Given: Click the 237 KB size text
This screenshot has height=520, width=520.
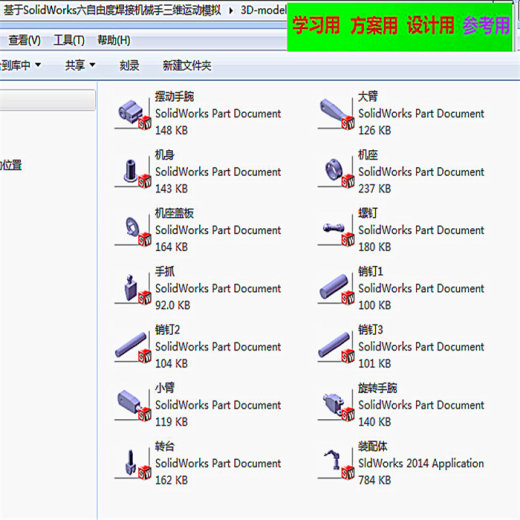Looking at the screenshot, I should 375,189.
